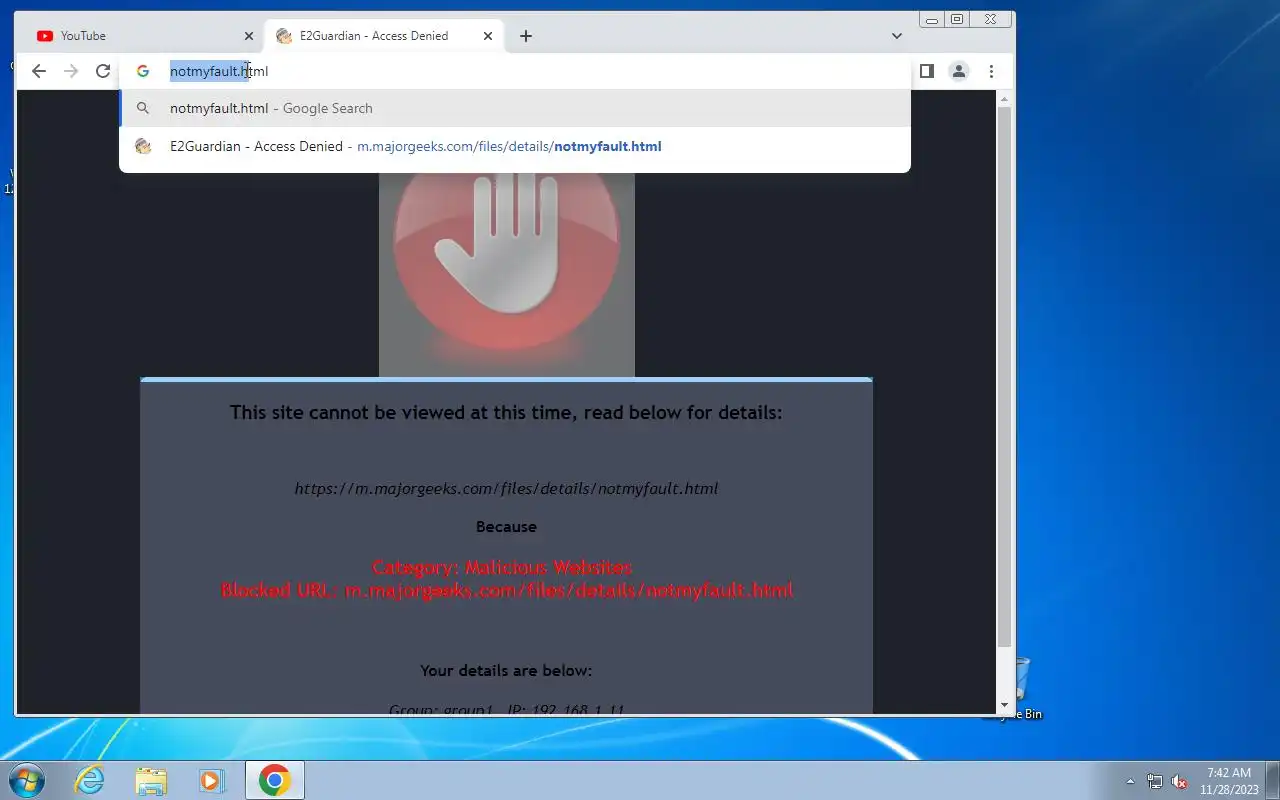Click the word 'Because'
1280x800 pixels.
click(506, 527)
